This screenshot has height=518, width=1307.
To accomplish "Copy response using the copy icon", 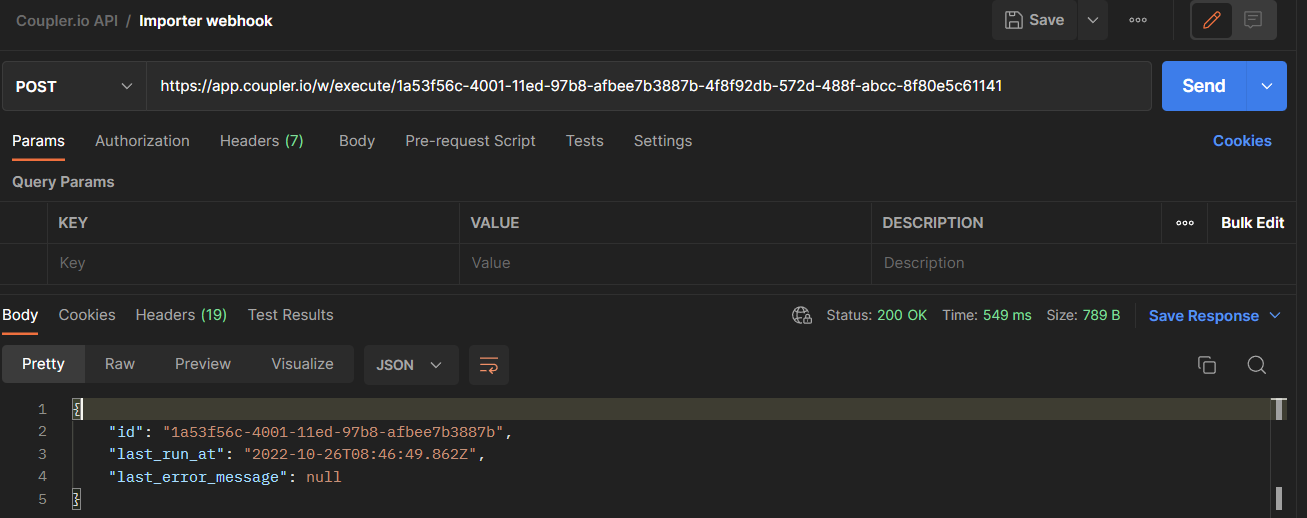I will point(1207,365).
